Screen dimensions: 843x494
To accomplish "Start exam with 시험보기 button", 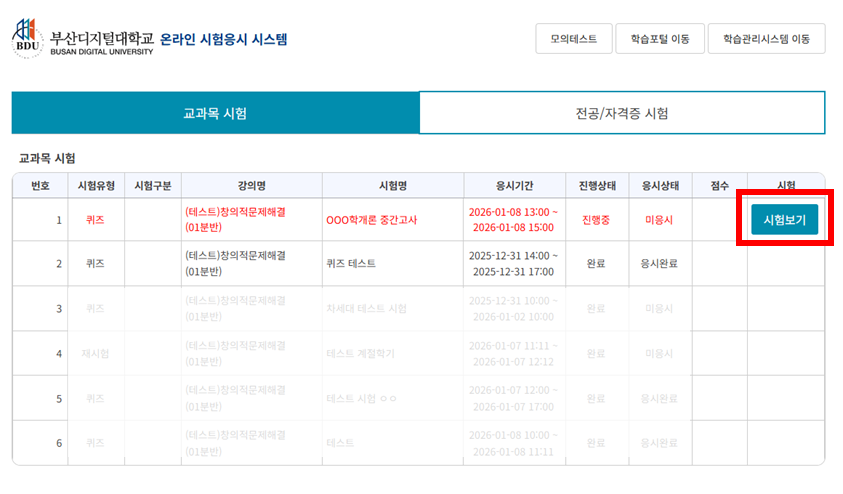I will pyautogui.click(x=784, y=219).
